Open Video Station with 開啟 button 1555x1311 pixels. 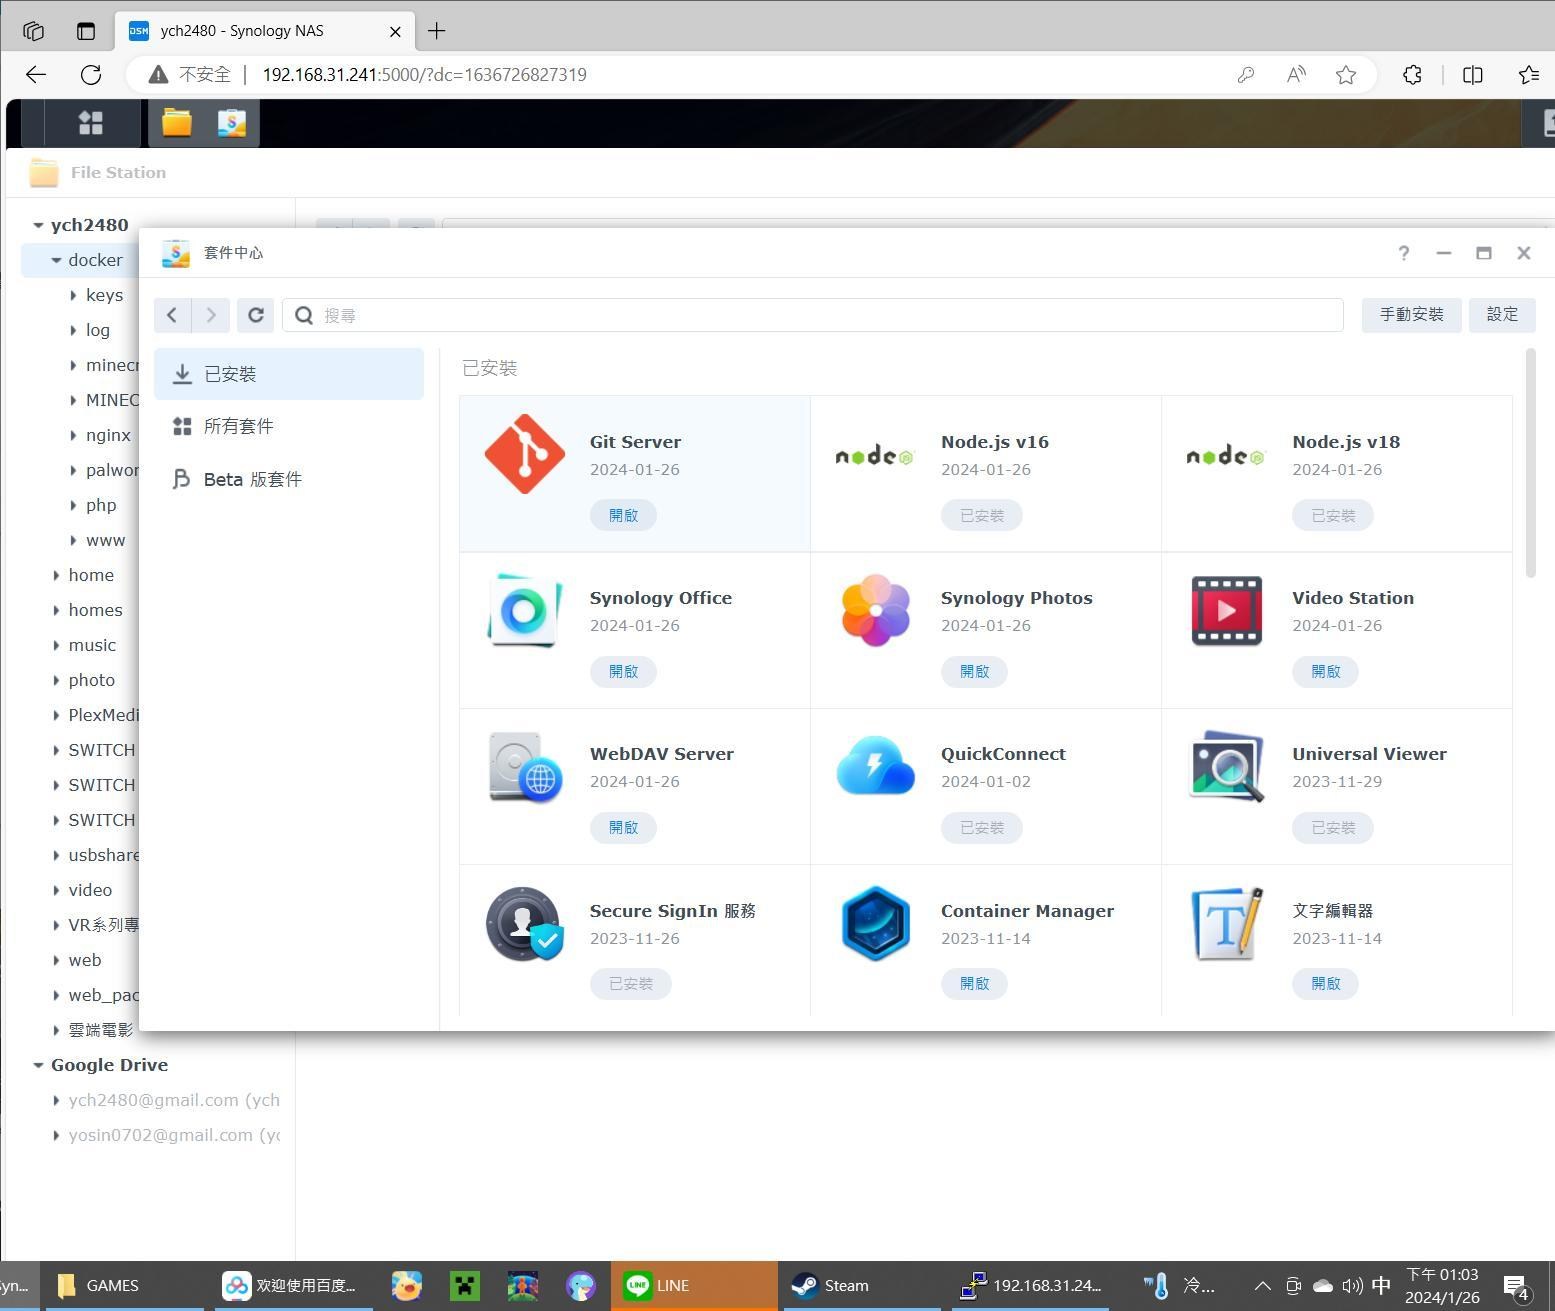[x=1325, y=671]
